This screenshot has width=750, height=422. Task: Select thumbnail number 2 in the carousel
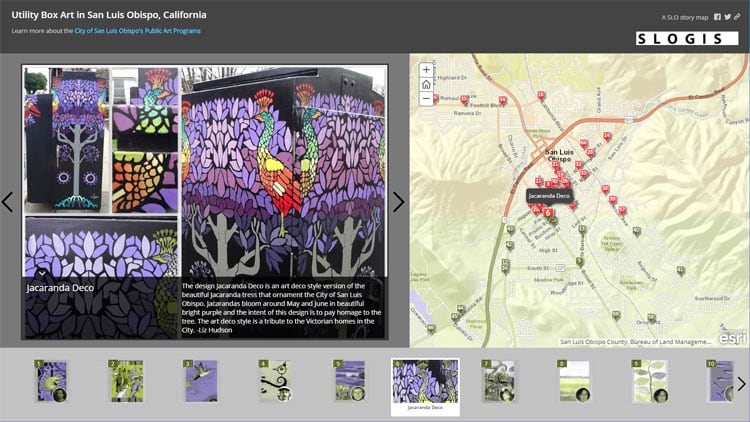pos(126,381)
